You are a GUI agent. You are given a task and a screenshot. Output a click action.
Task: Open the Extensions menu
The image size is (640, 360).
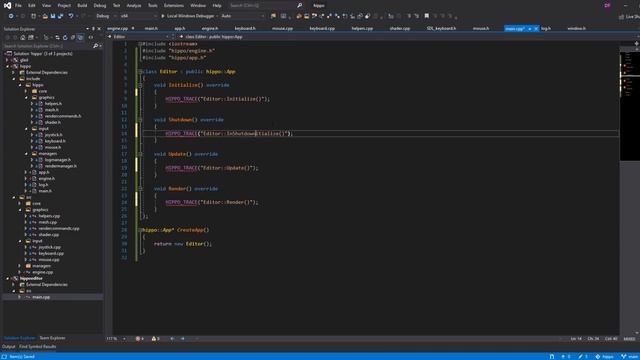(x=173, y=5)
